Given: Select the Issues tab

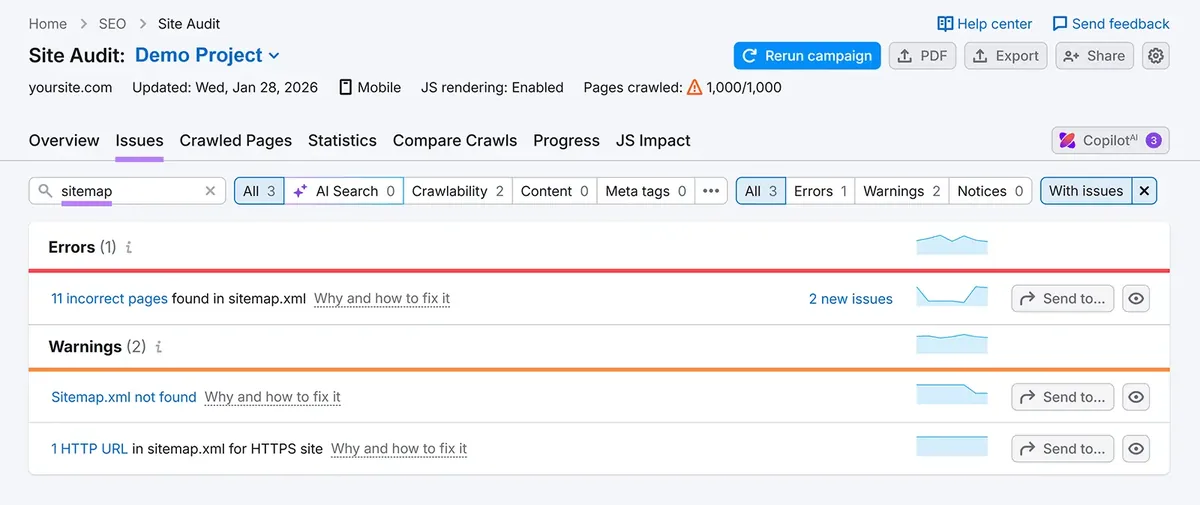Looking at the screenshot, I should [x=139, y=140].
